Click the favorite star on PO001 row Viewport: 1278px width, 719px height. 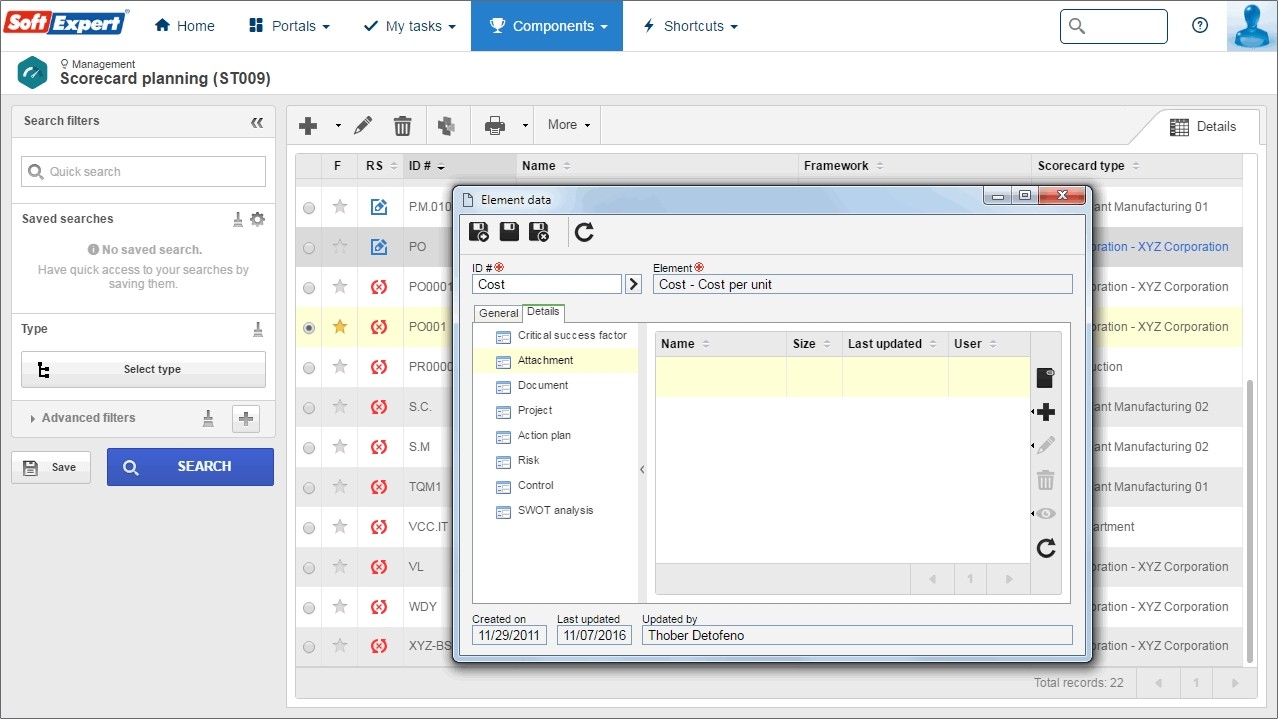[x=340, y=326]
